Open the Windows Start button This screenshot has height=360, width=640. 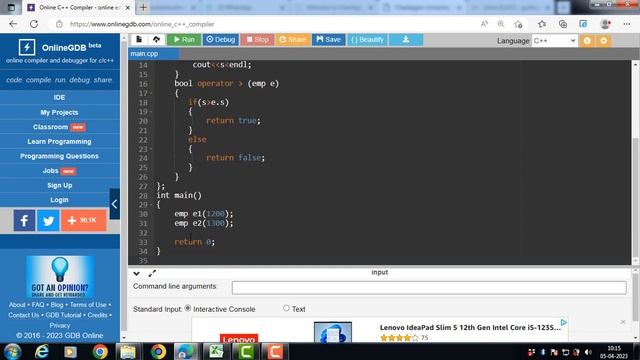click(x=12, y=351)
